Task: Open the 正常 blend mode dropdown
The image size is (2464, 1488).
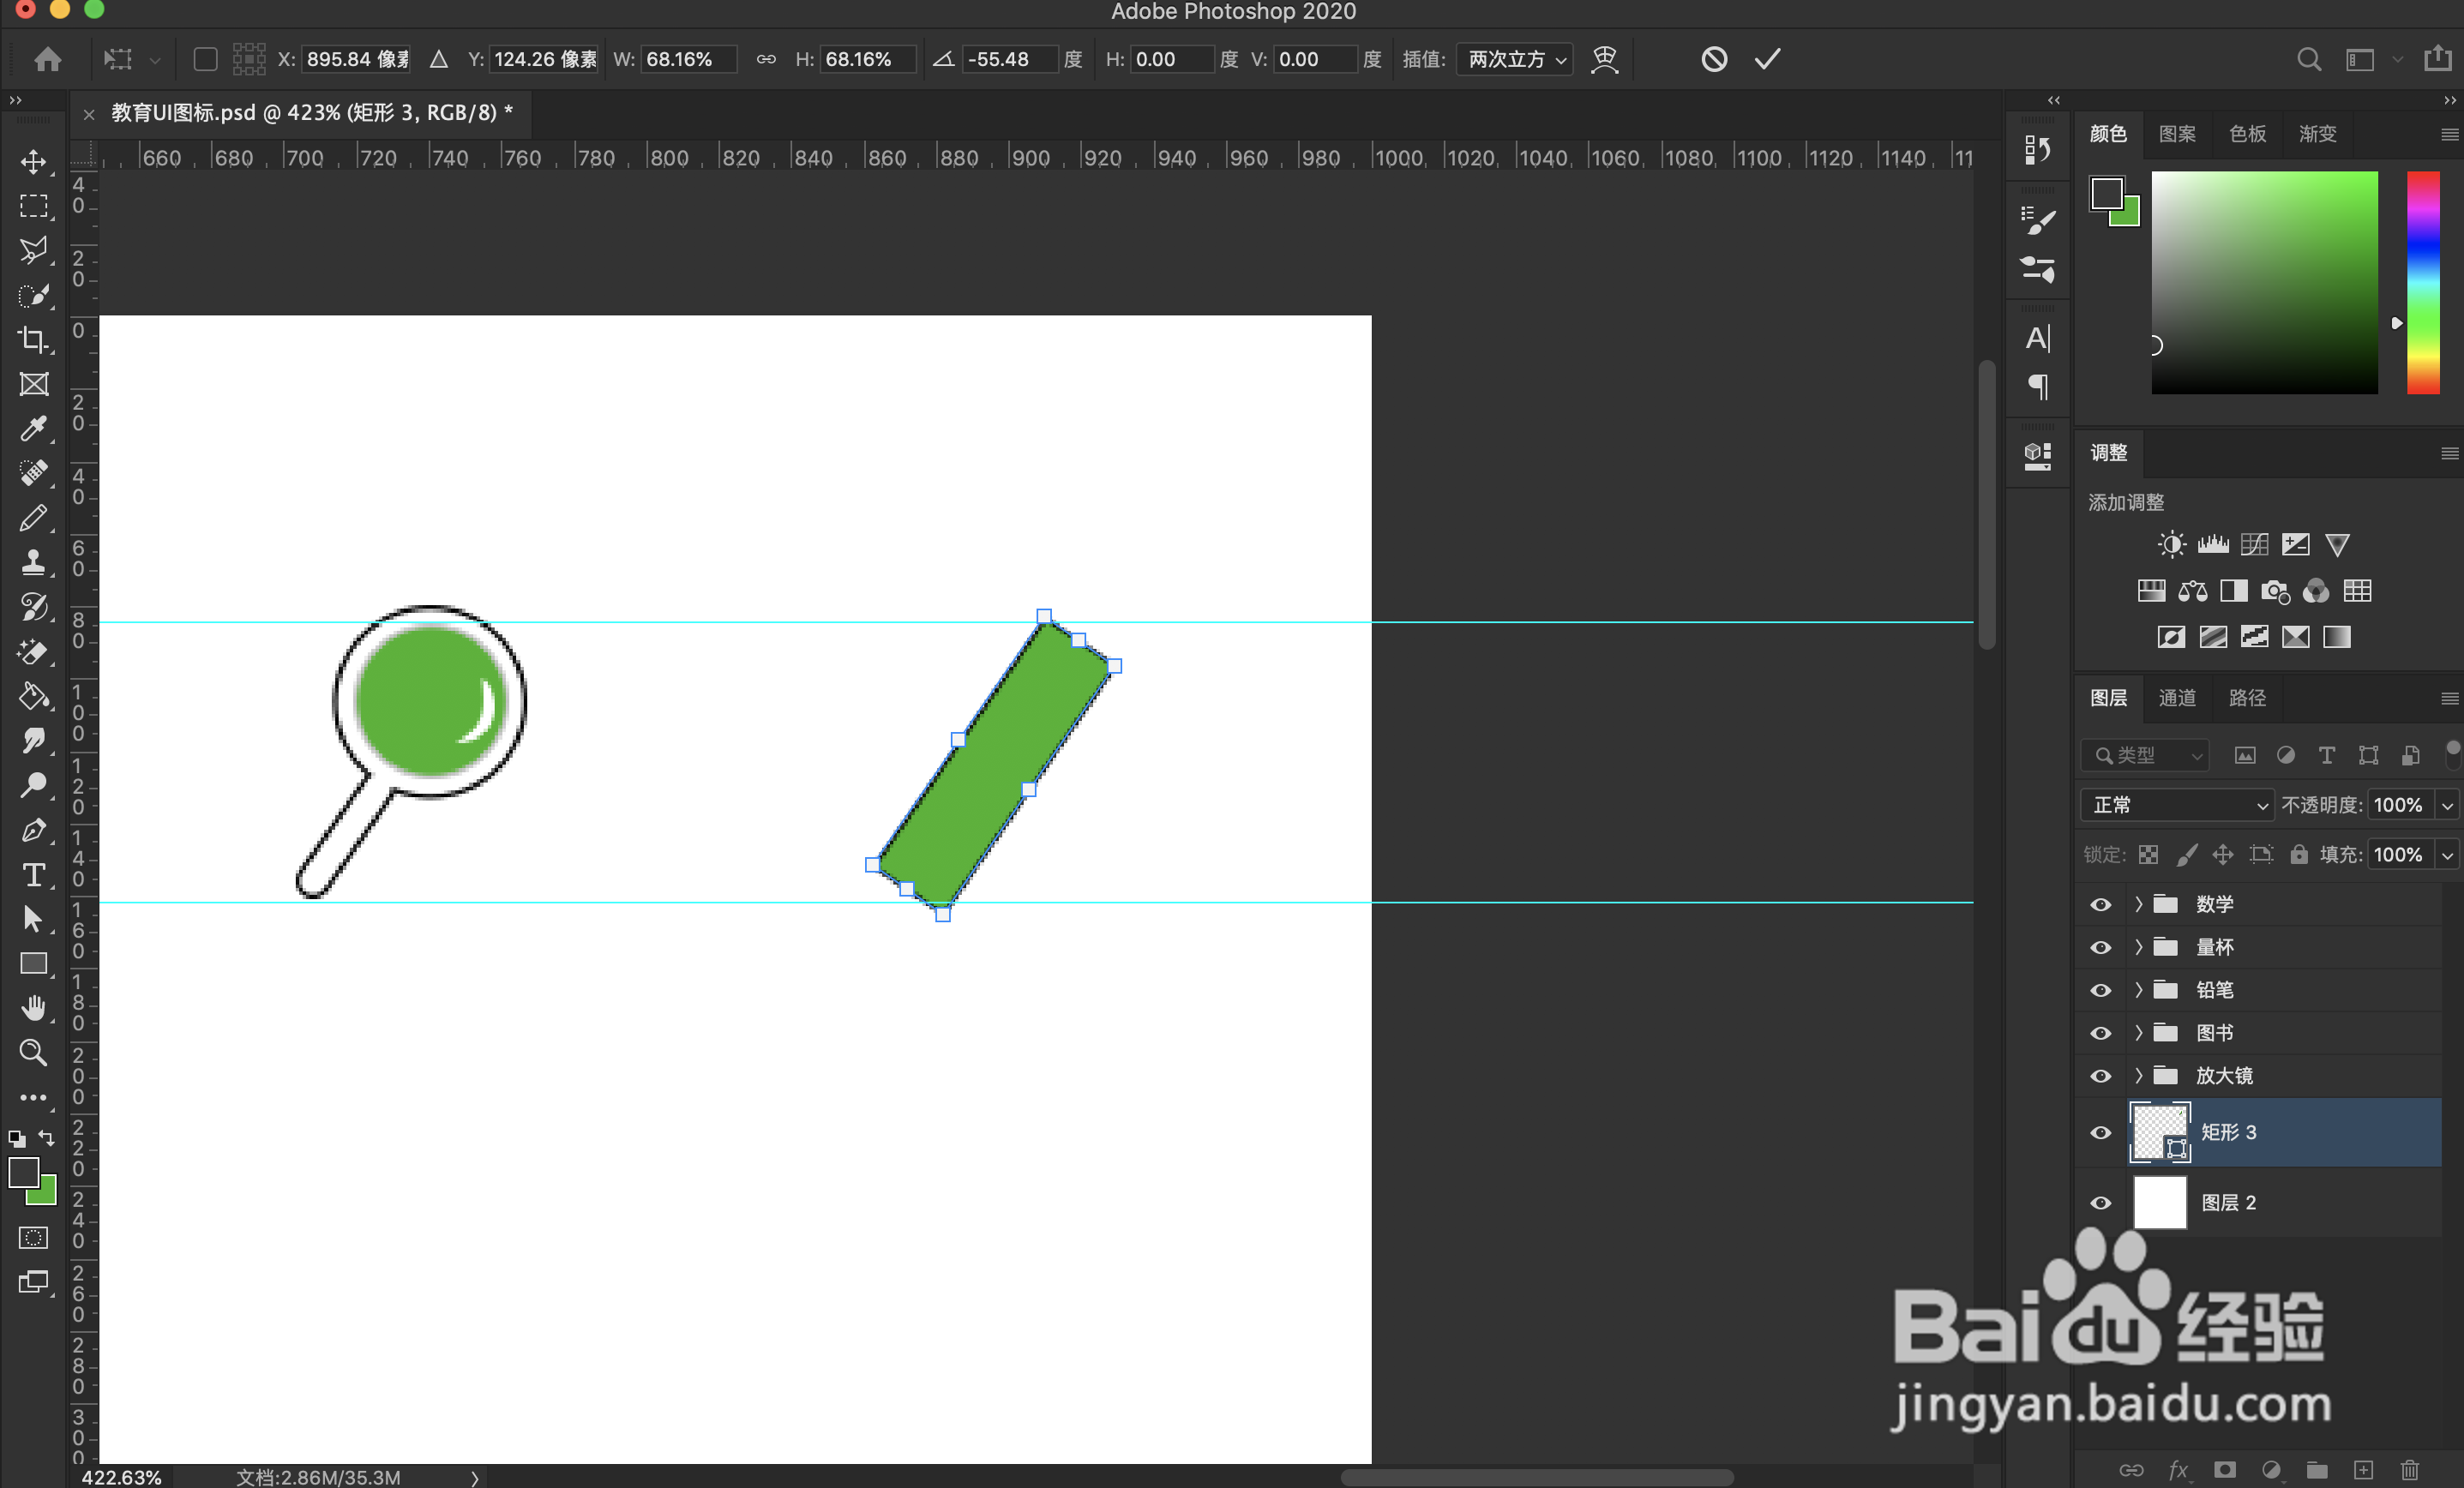Action: pos(2177,805)
